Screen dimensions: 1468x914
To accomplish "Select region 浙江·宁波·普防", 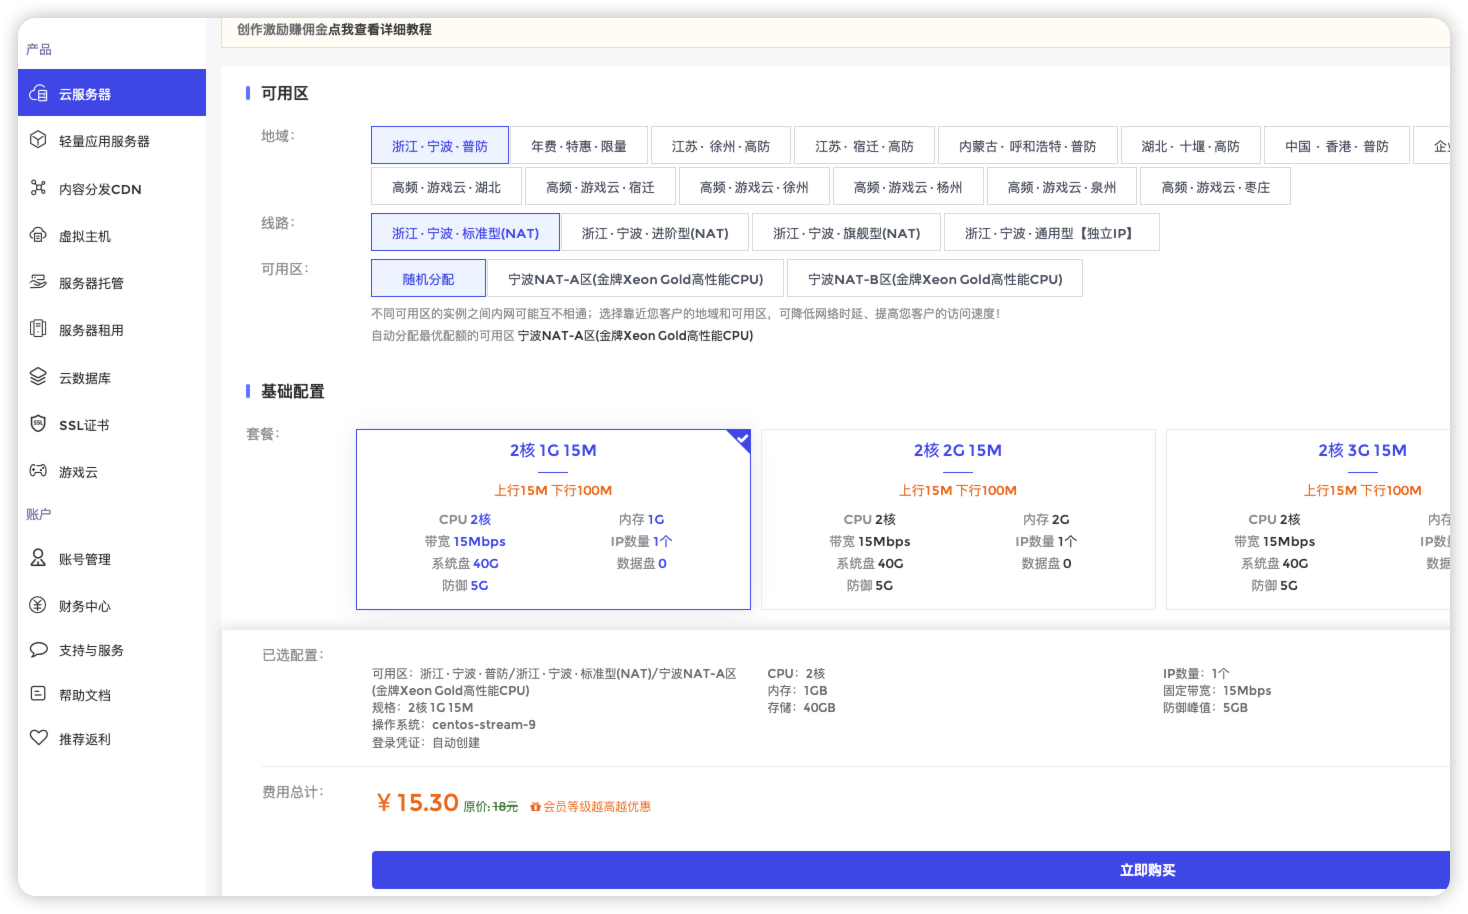I will [x=440, y=146].
